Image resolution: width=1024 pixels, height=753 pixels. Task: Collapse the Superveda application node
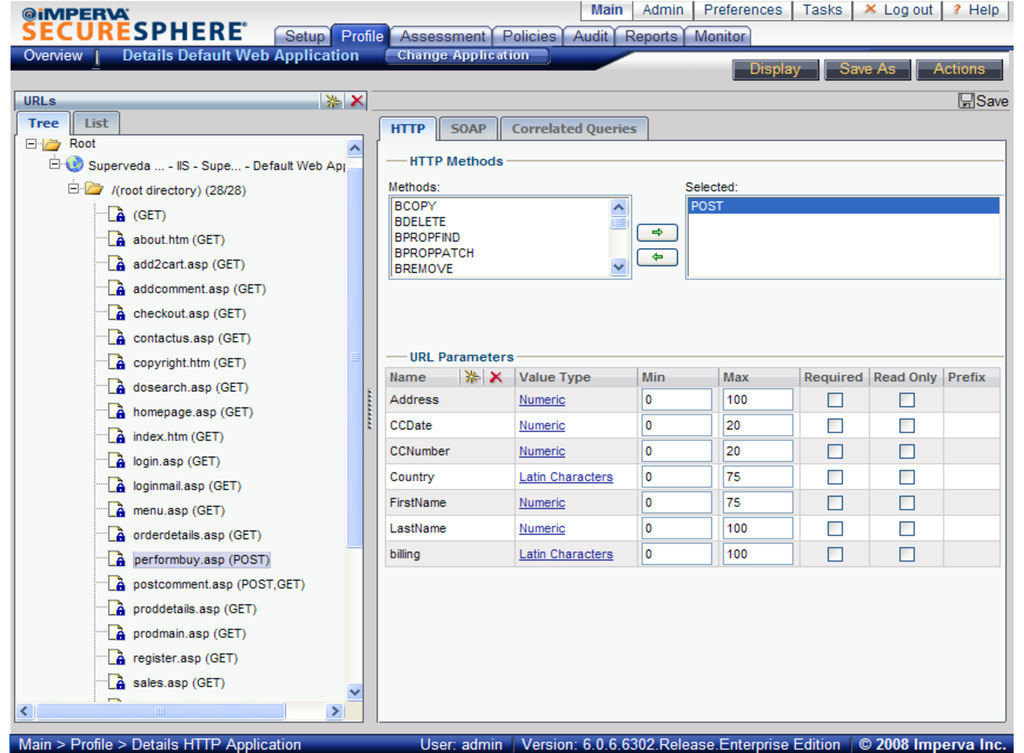tap(55, 164)
